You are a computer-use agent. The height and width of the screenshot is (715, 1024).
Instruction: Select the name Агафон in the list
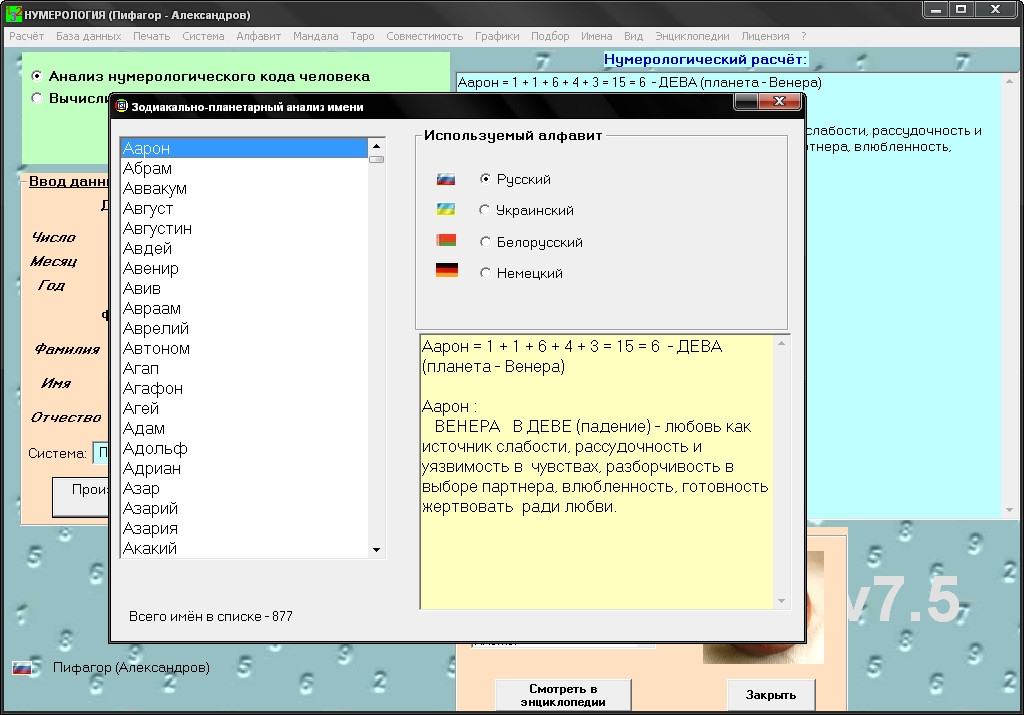pyautogui.click(x=244, y=389)
